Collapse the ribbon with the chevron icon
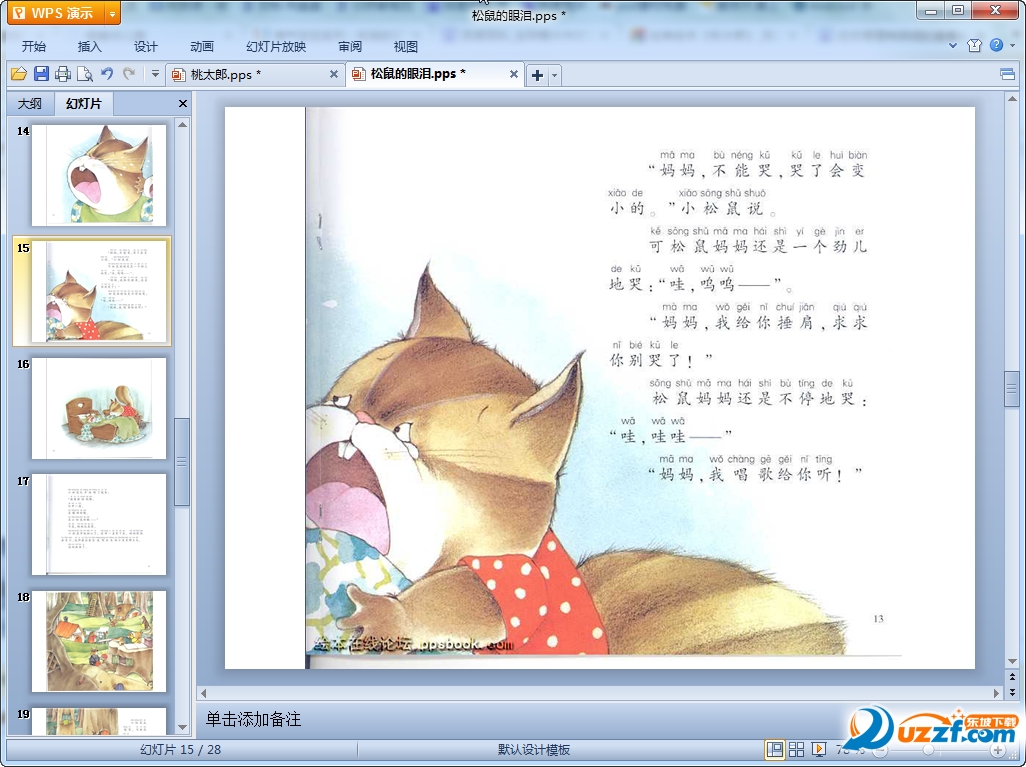1026x767 pixels. pos(953,46)
